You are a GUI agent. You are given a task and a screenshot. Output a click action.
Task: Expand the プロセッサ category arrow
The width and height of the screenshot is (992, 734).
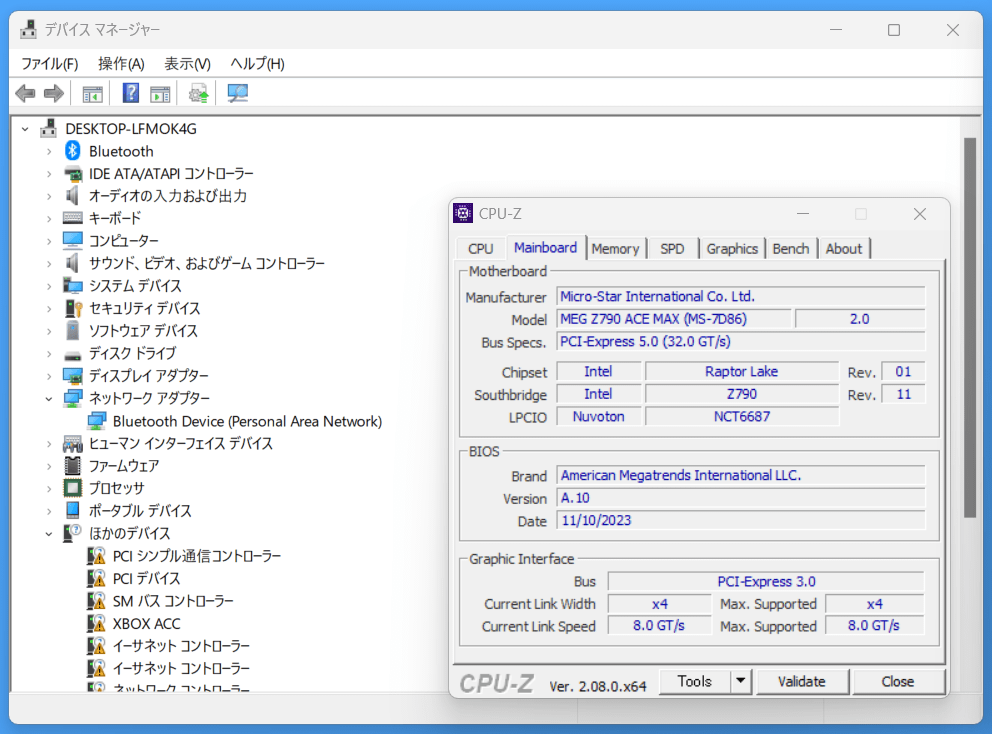coord(49,488)
